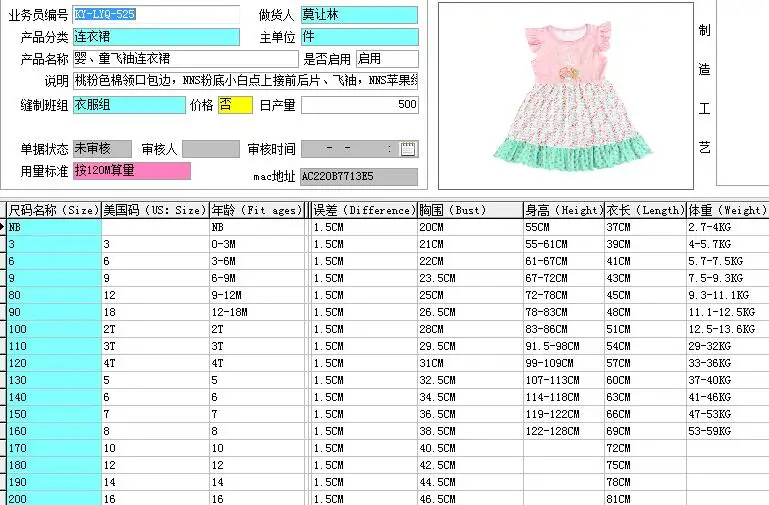The height and width of the screenshot is (505, 769).
Task: Open the calendar picker beside 审核时间
Action: 408,149
